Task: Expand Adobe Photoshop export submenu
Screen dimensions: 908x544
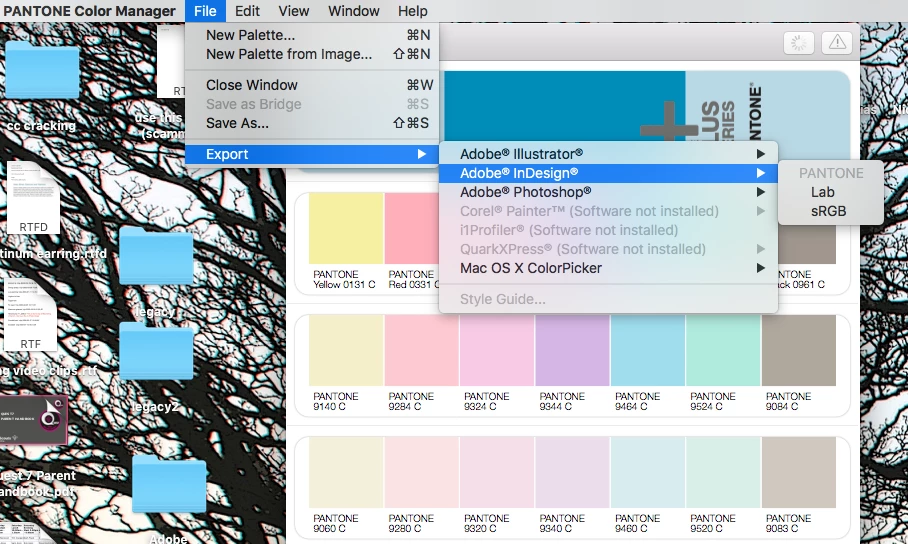Action: coord(608,192)
